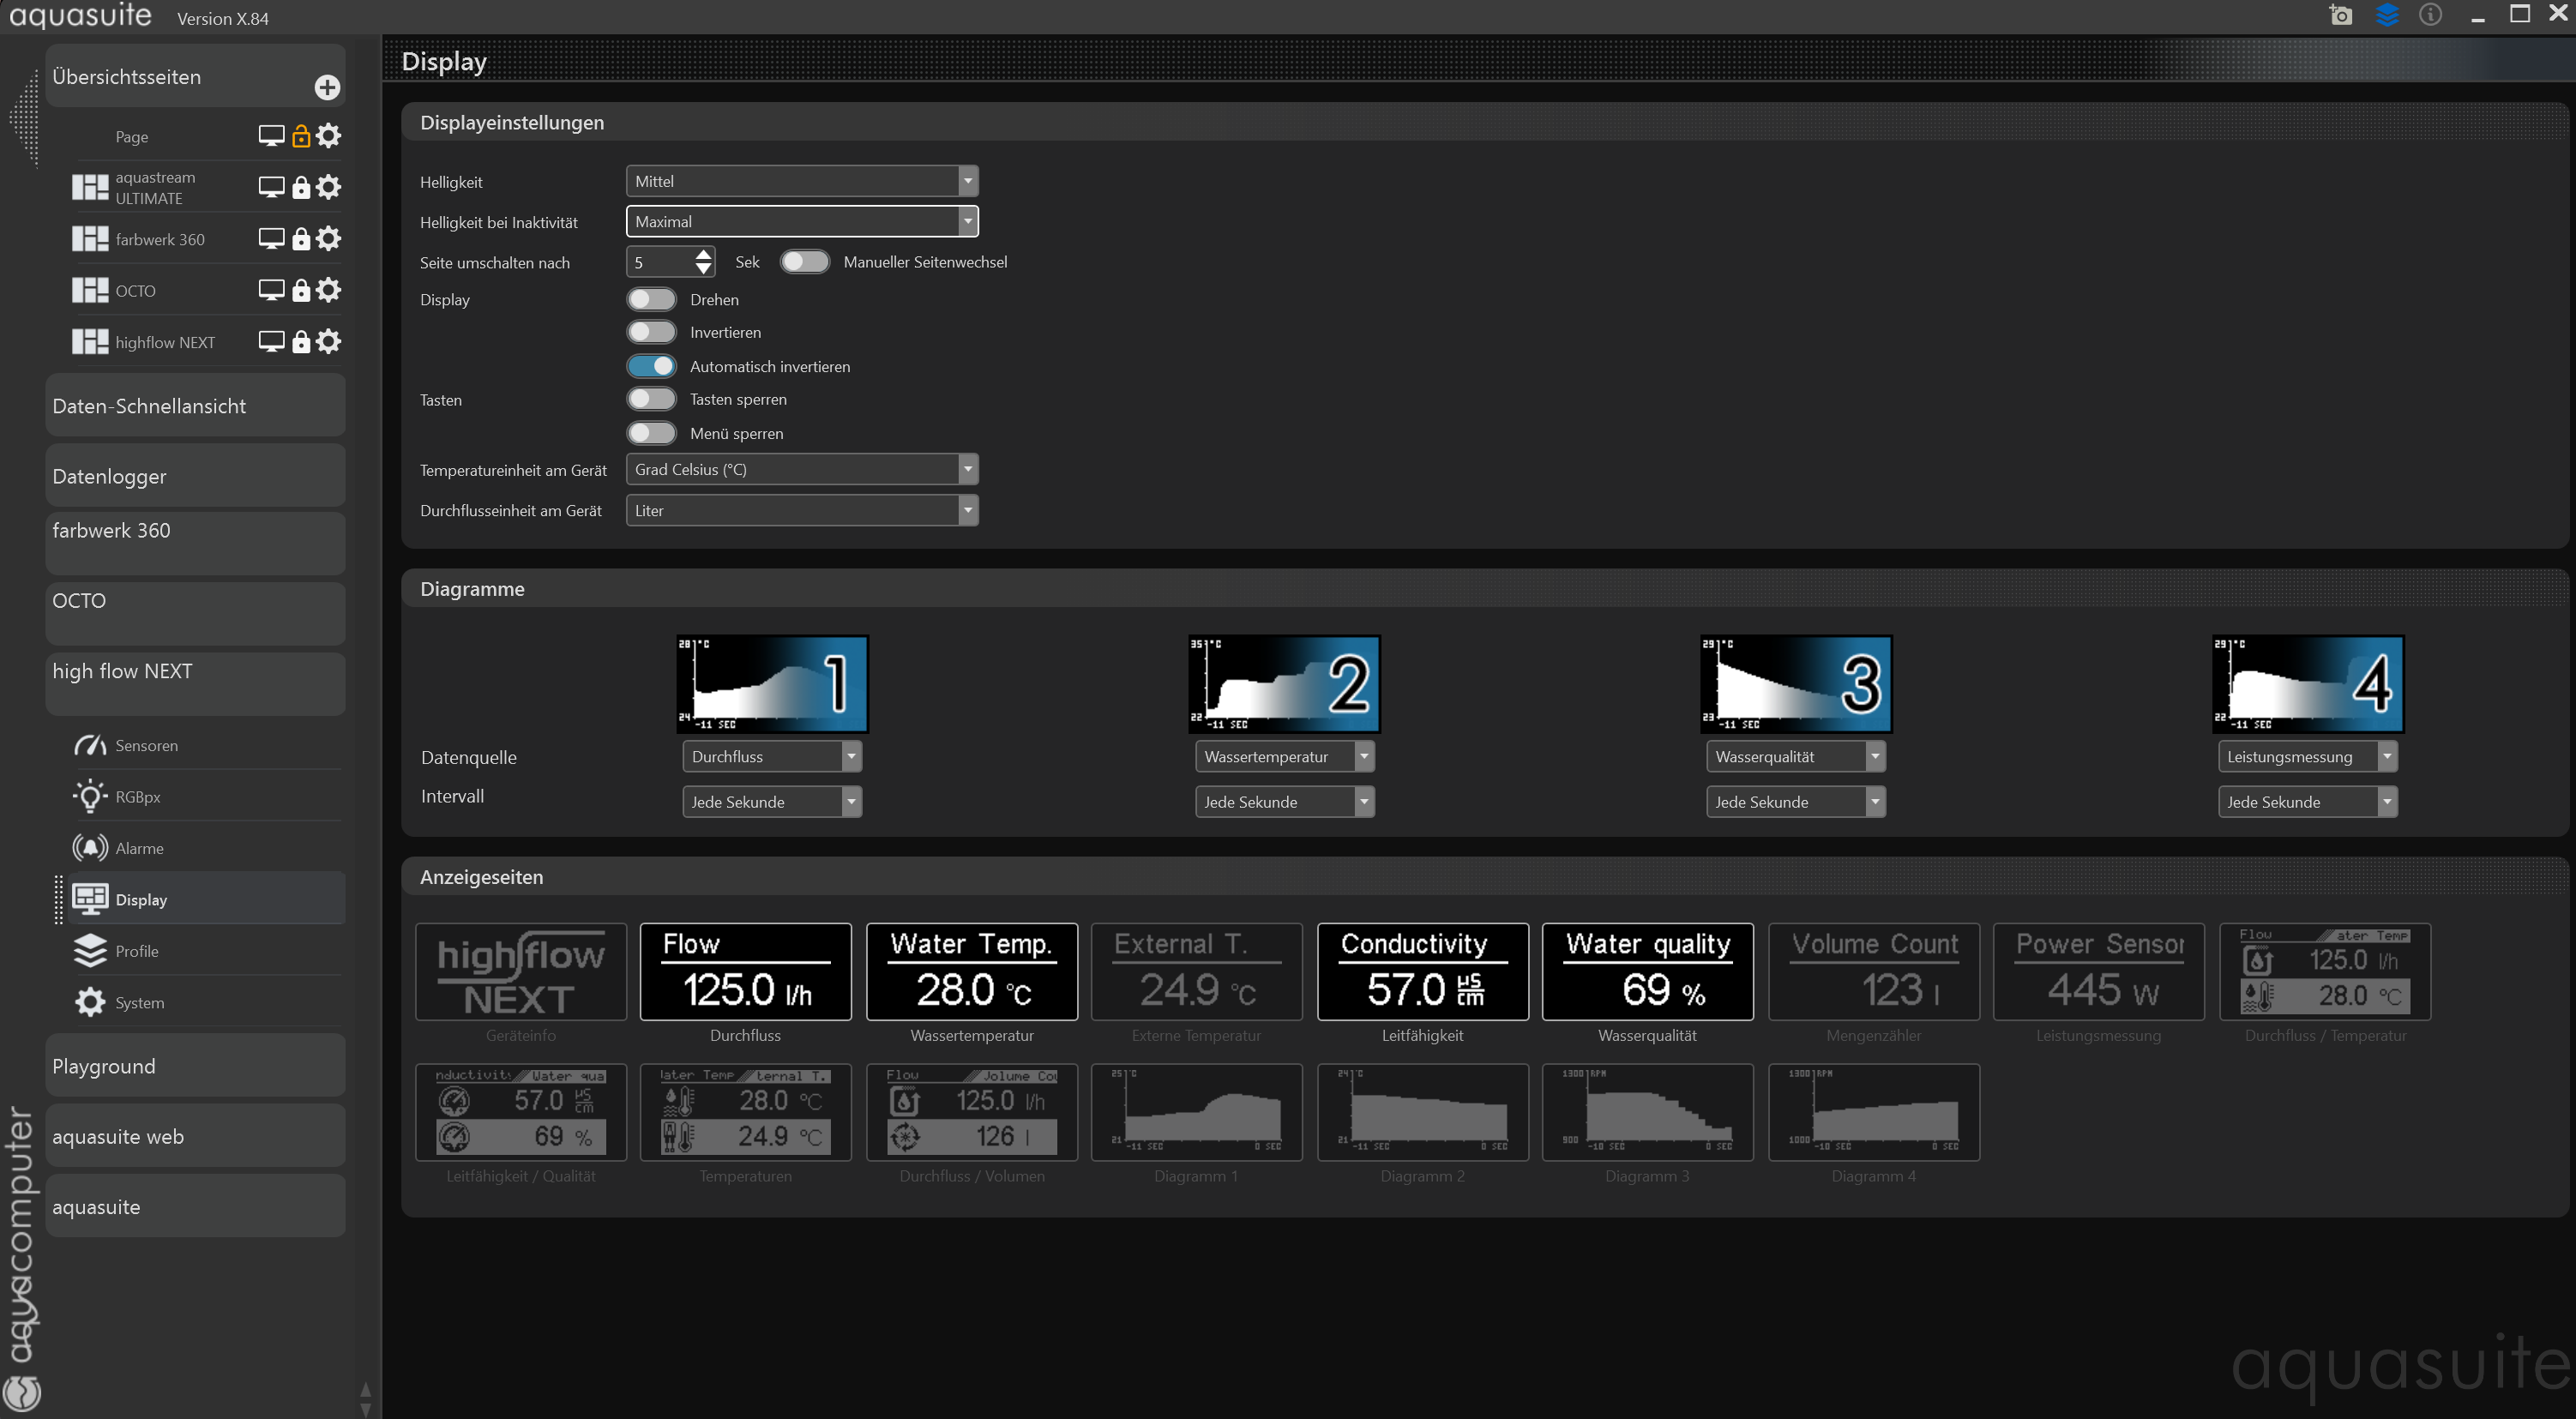This screenshot has height=1419, width=2576.
Task: Click the orange unlock icon for Page
Action: click(x=301, y=136)
